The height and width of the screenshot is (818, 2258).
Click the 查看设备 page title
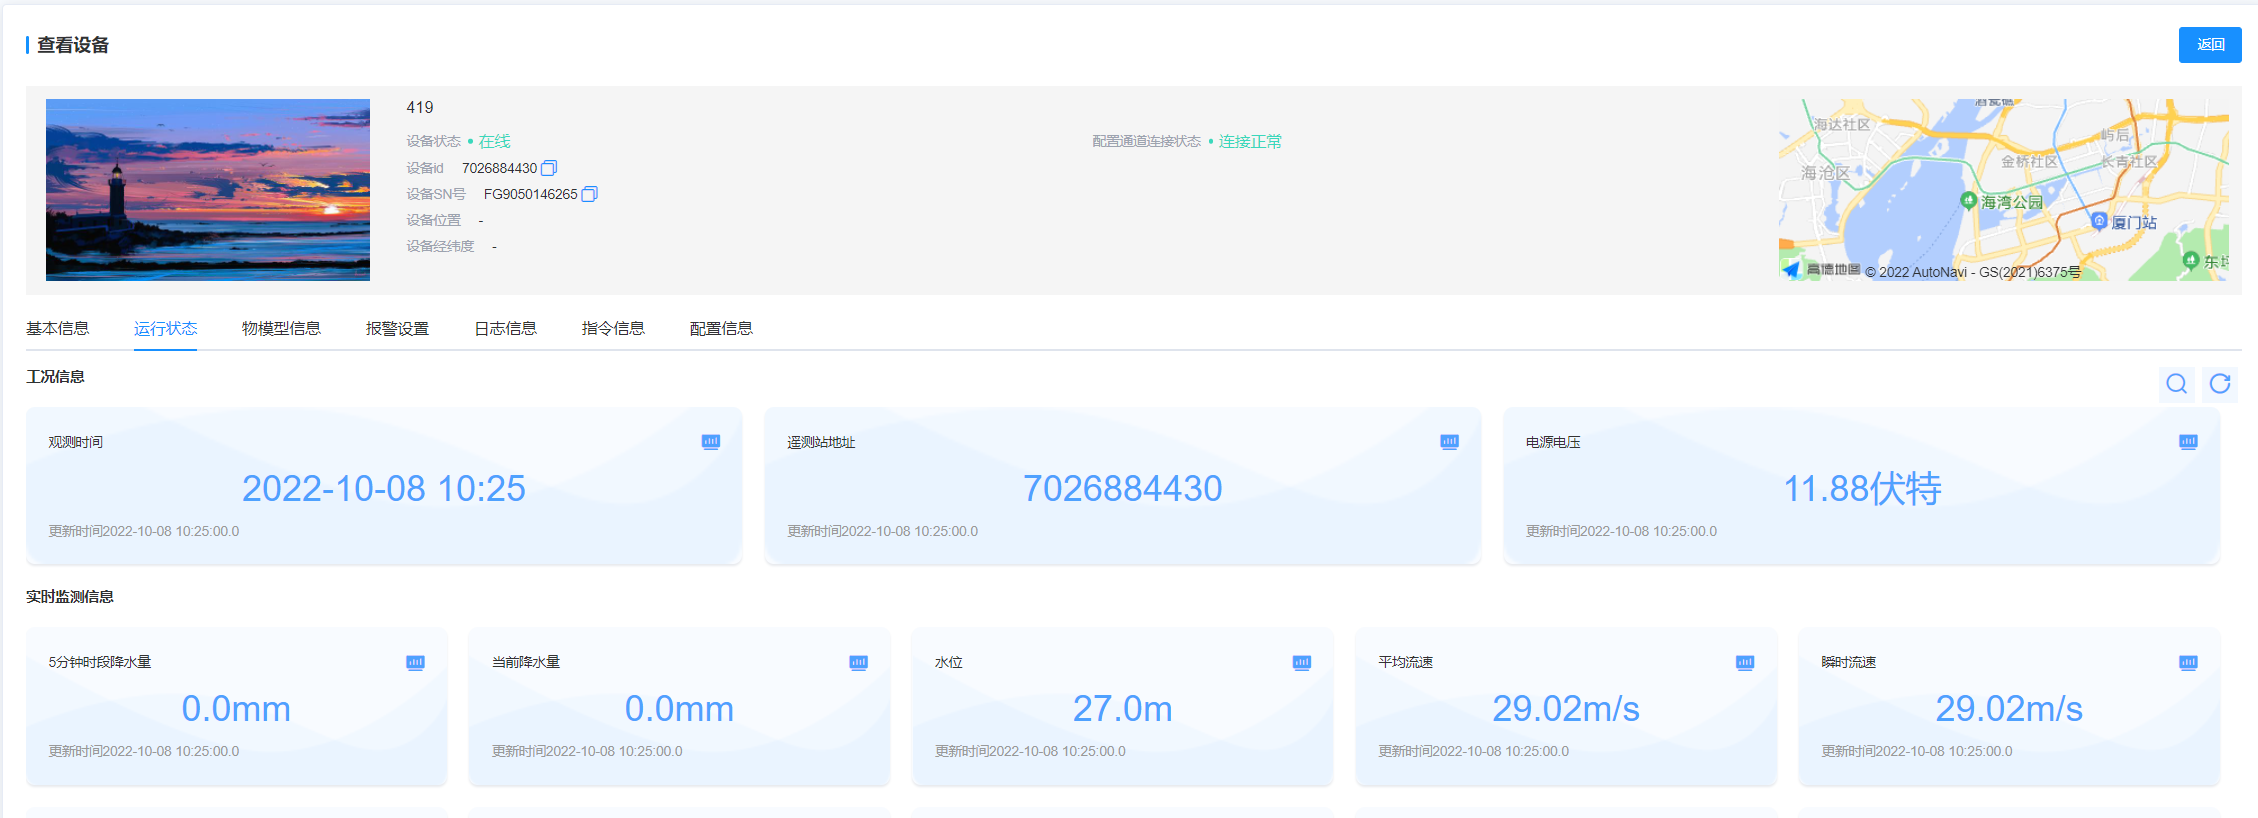73,45
